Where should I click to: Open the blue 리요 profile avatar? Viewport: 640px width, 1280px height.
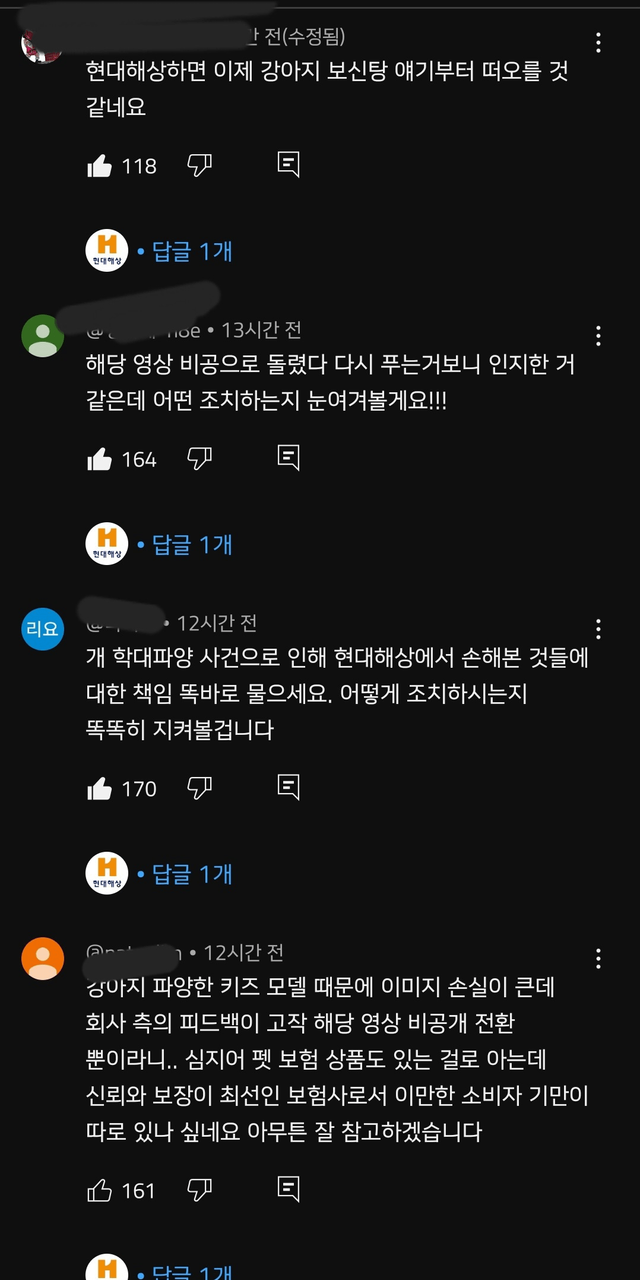[x=42, y=629]
